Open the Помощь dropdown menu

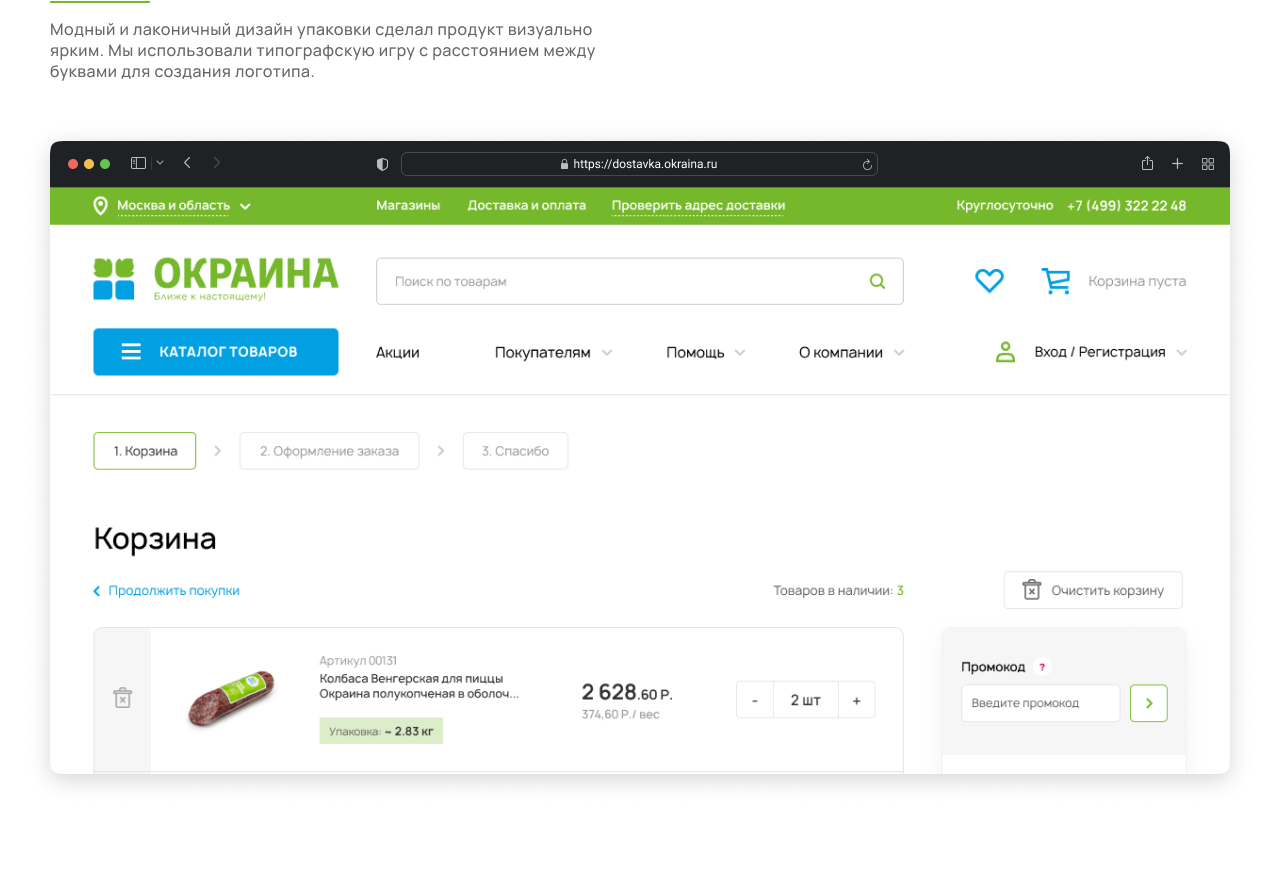pyautogui.click(x=706, y=352)
